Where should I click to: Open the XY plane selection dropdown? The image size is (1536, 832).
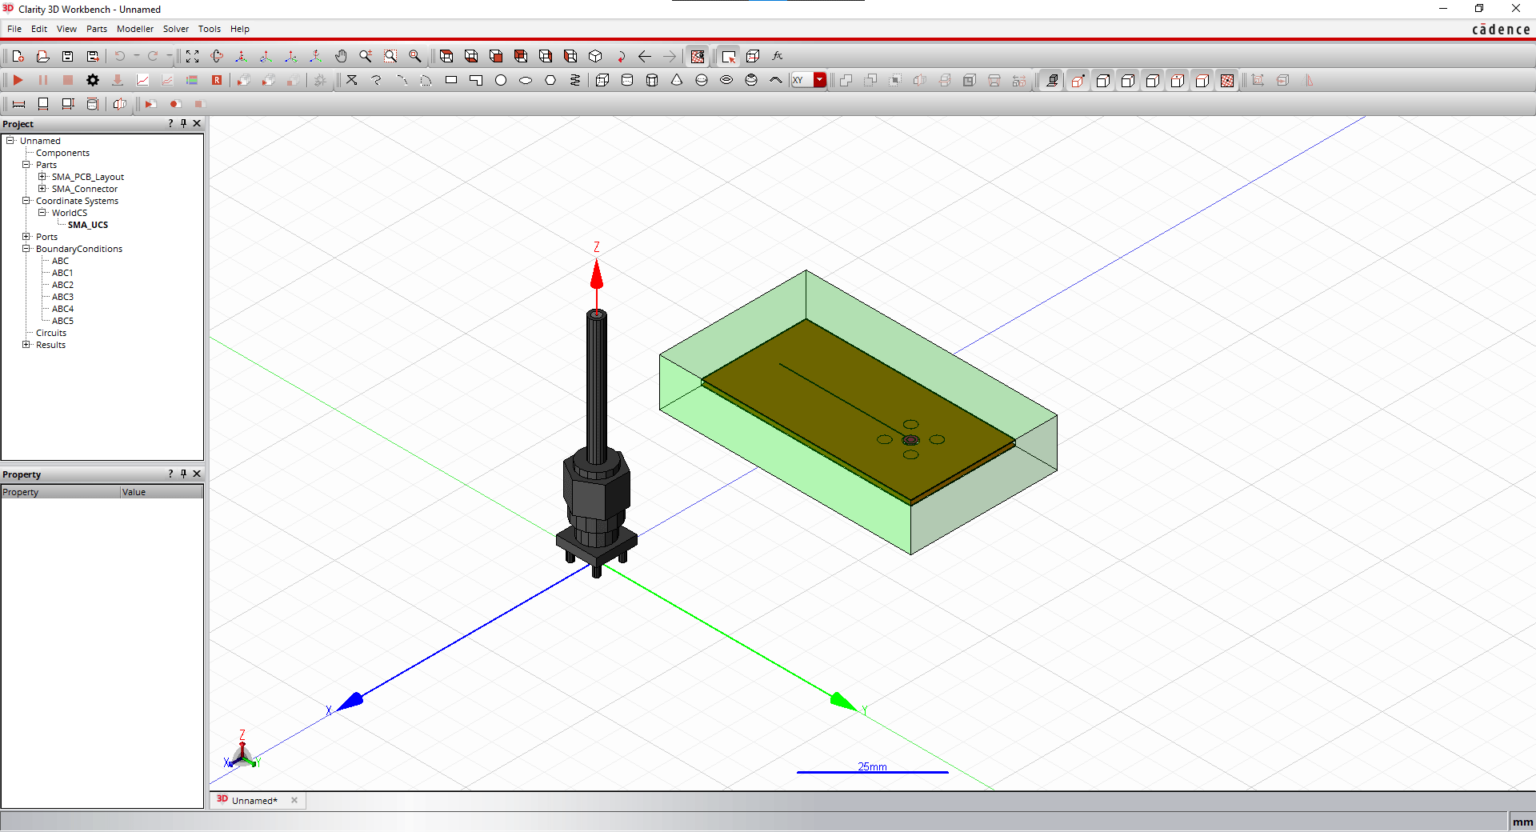pyautogui.click(x=820, y=80)
